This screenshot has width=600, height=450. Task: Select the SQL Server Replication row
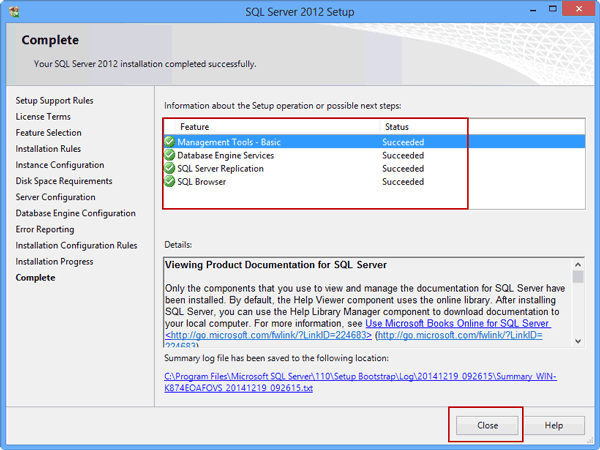pyautogui.click(x=374, y=168)
